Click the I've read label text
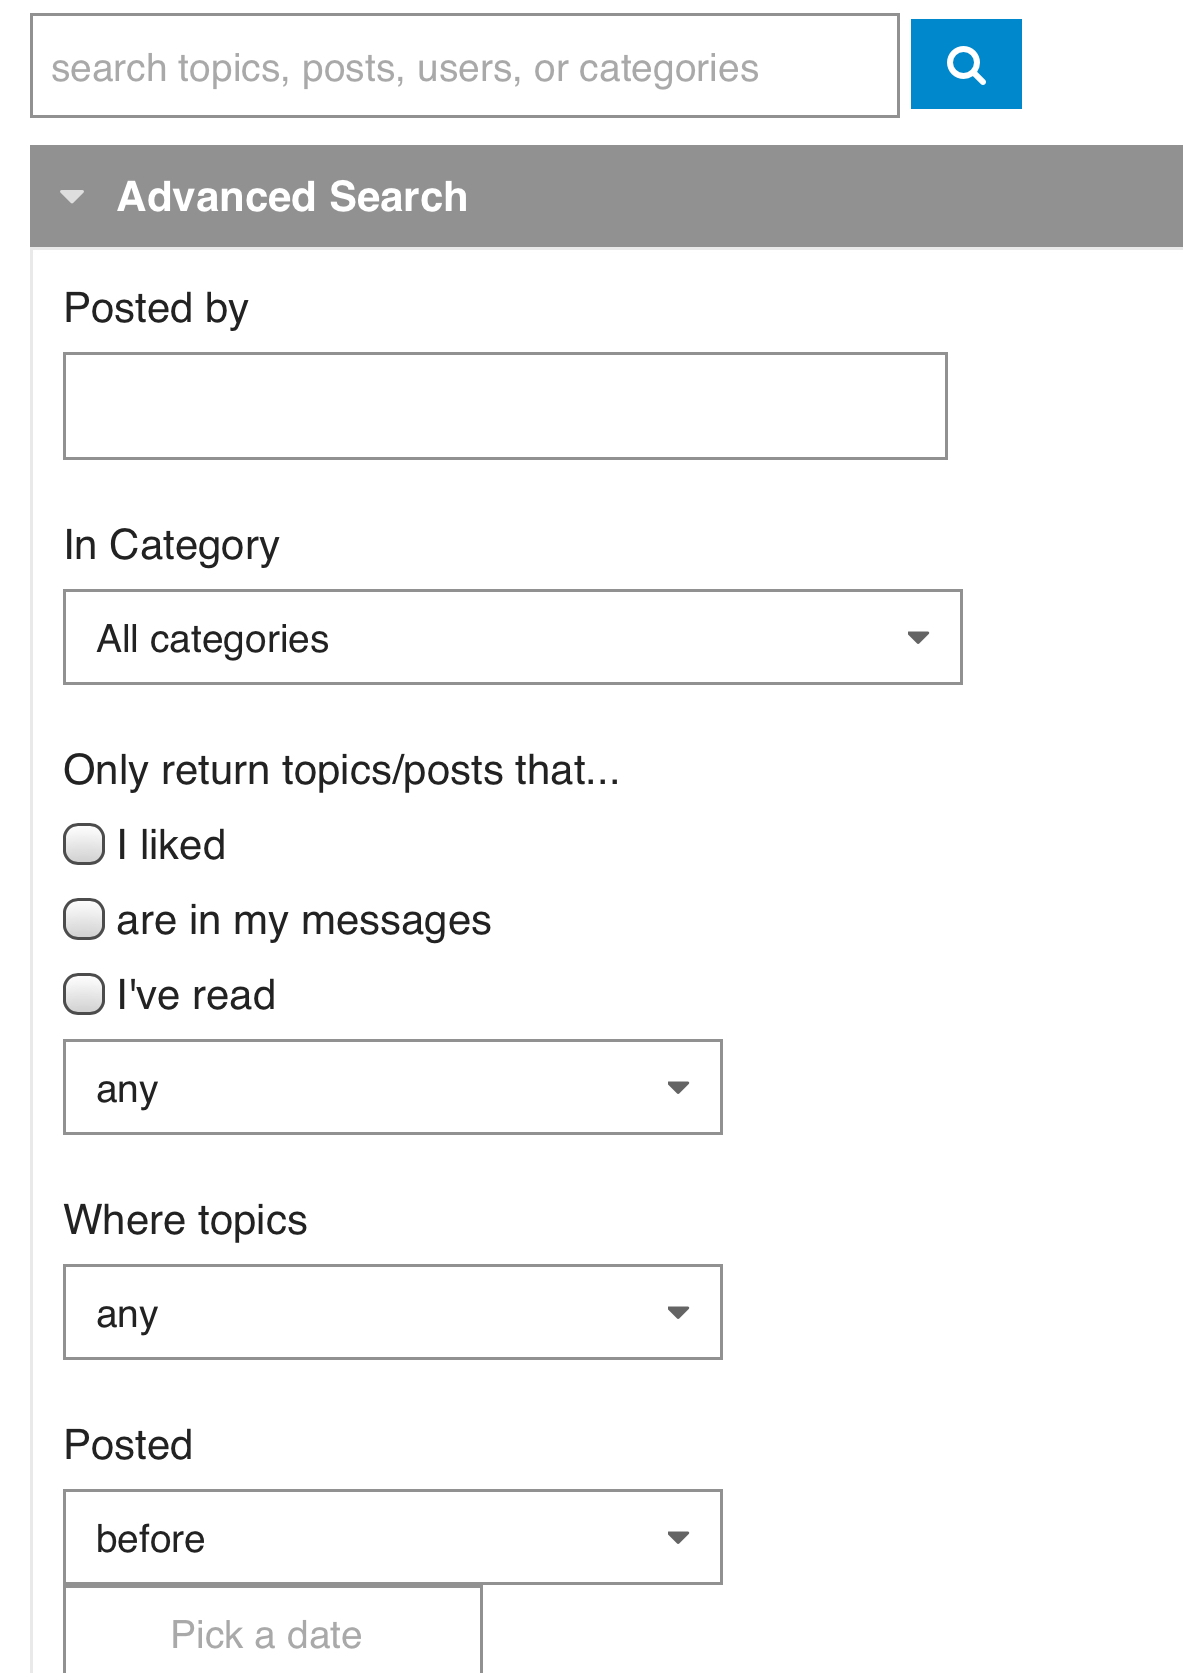The image size is (1183, 1673). pyautogui.click(x=196, y=996)
